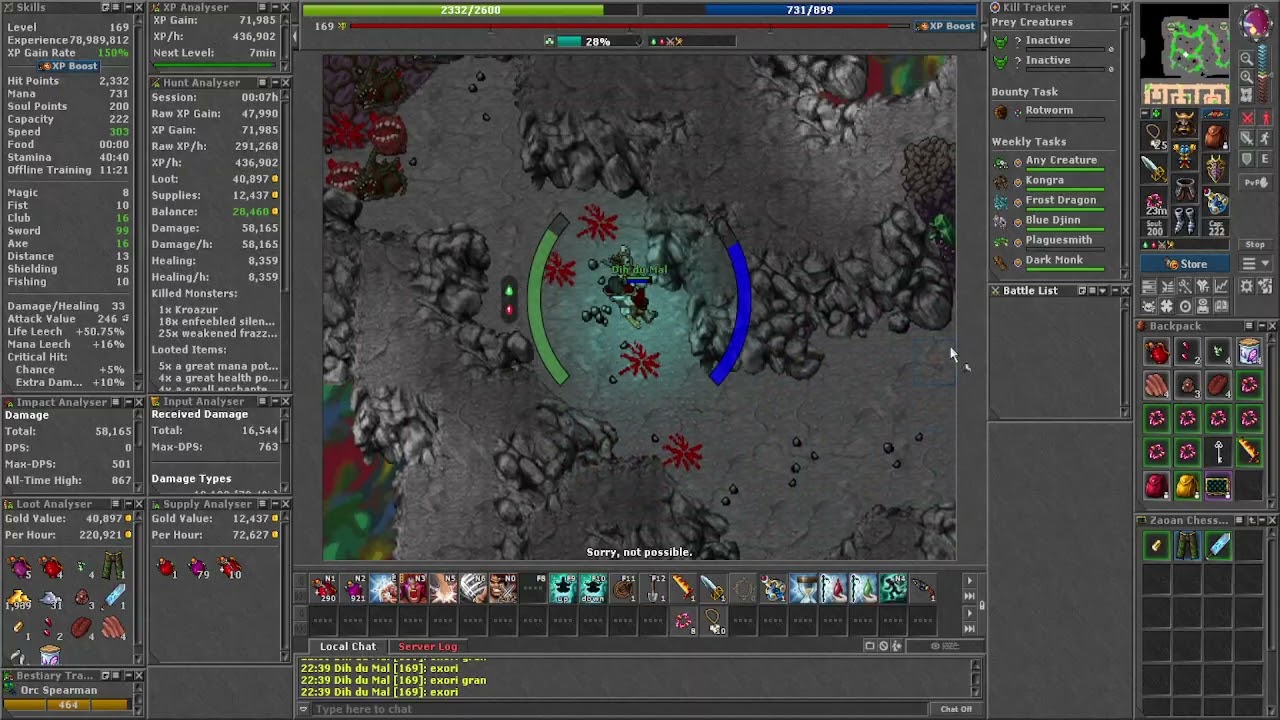Click Orc Spearman in Bestiary Tracker
1280x720 pixels.
tap(59, 690)
